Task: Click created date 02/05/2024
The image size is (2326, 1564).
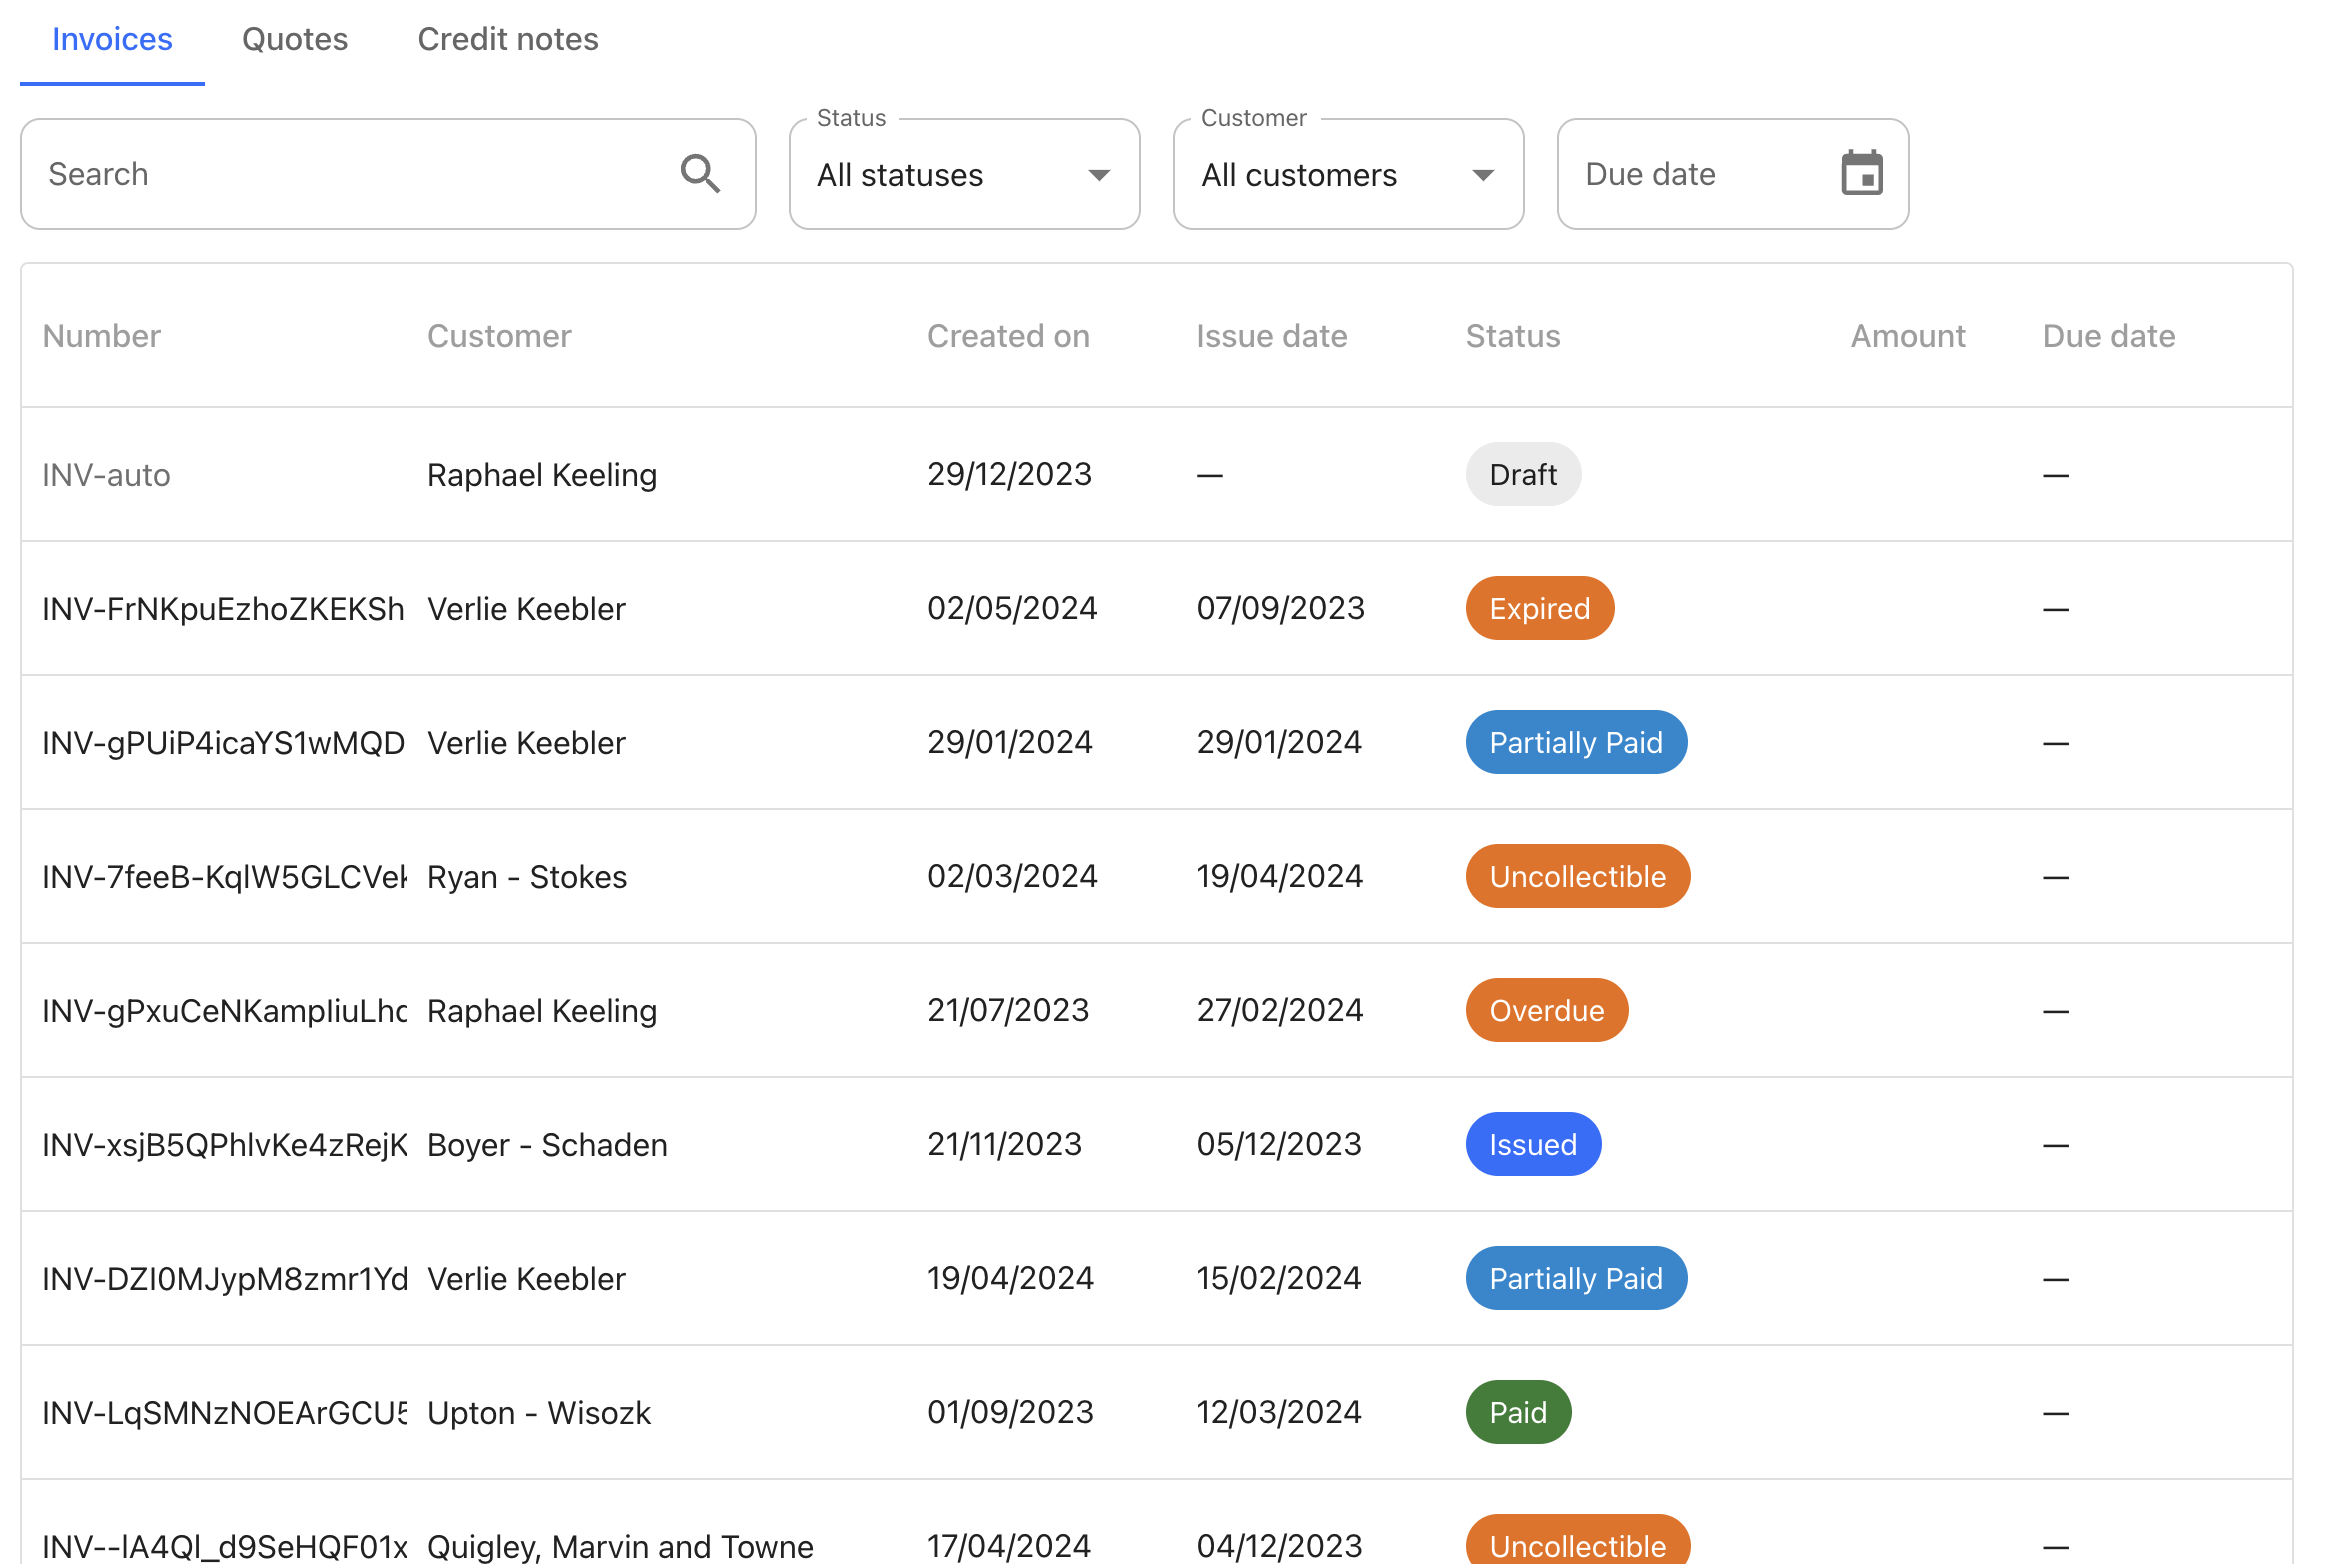Action: coord(1012,608)
